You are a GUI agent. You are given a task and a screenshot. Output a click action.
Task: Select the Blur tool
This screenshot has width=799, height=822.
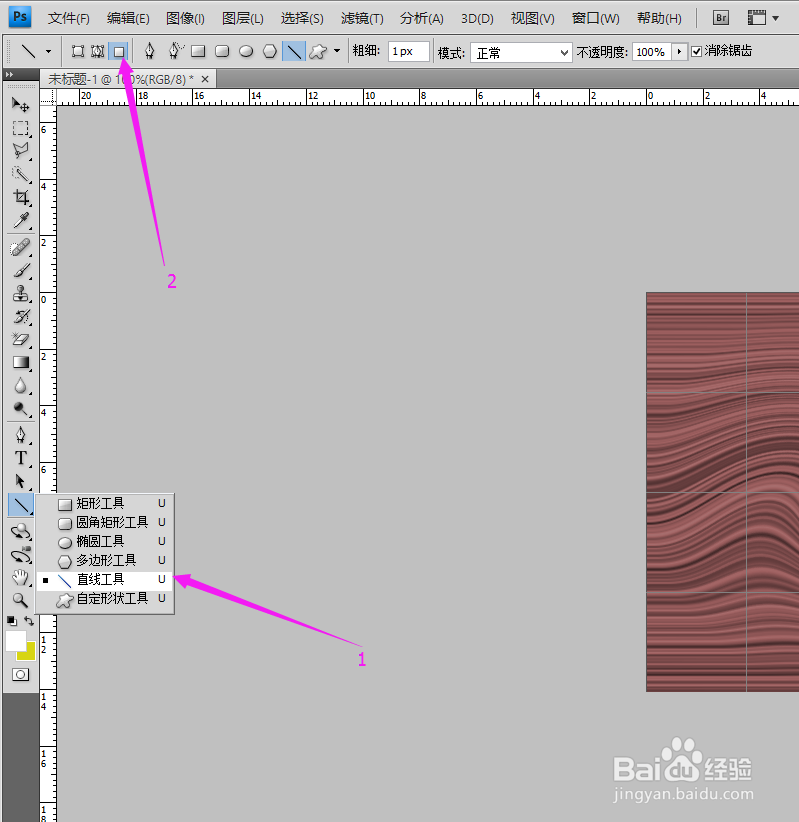pos(20,386)
